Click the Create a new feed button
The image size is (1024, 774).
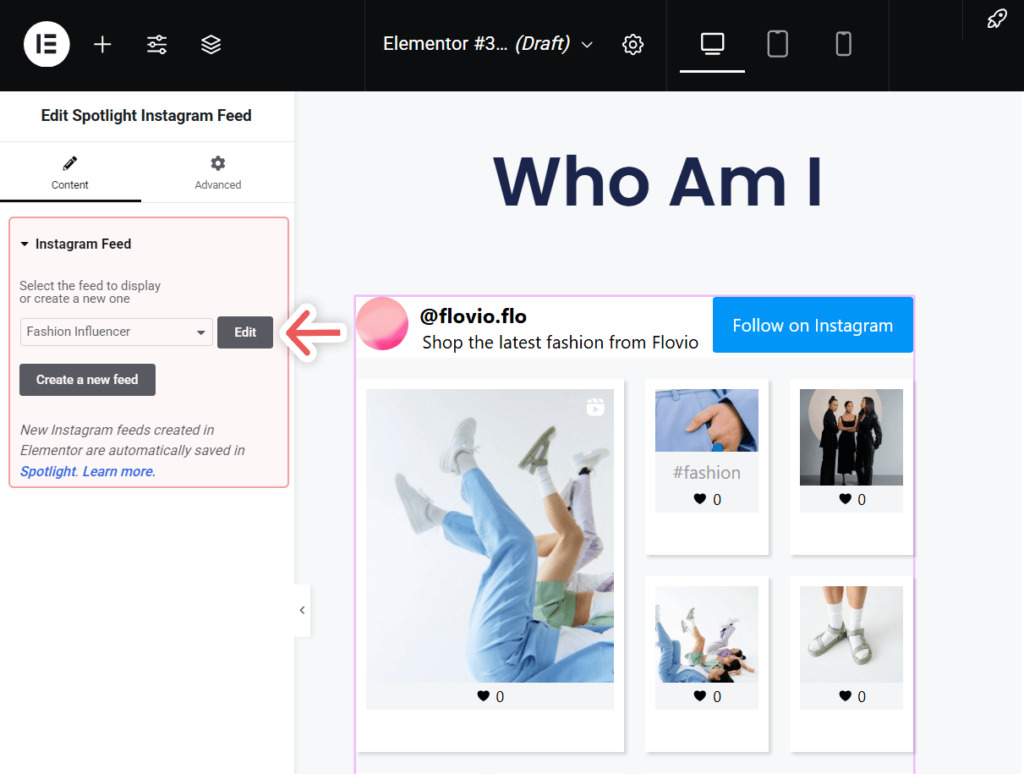click(87, 380)
